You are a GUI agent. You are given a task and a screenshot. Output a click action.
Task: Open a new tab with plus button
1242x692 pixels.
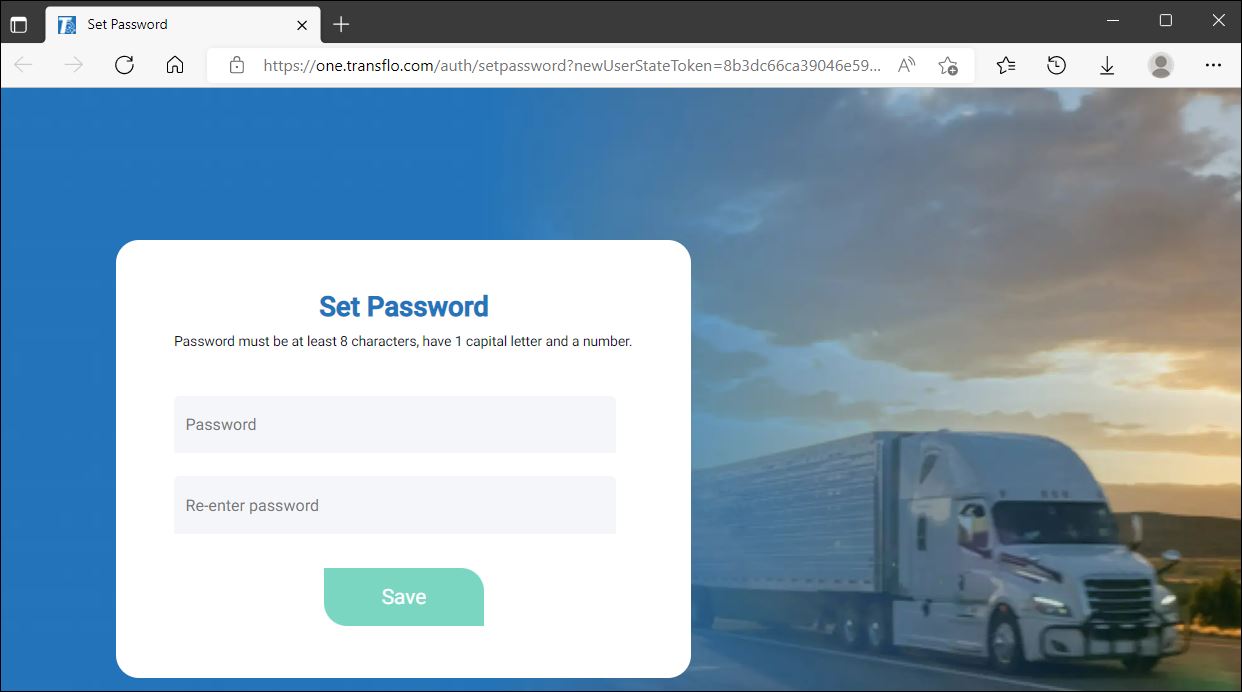coord(341,24)
